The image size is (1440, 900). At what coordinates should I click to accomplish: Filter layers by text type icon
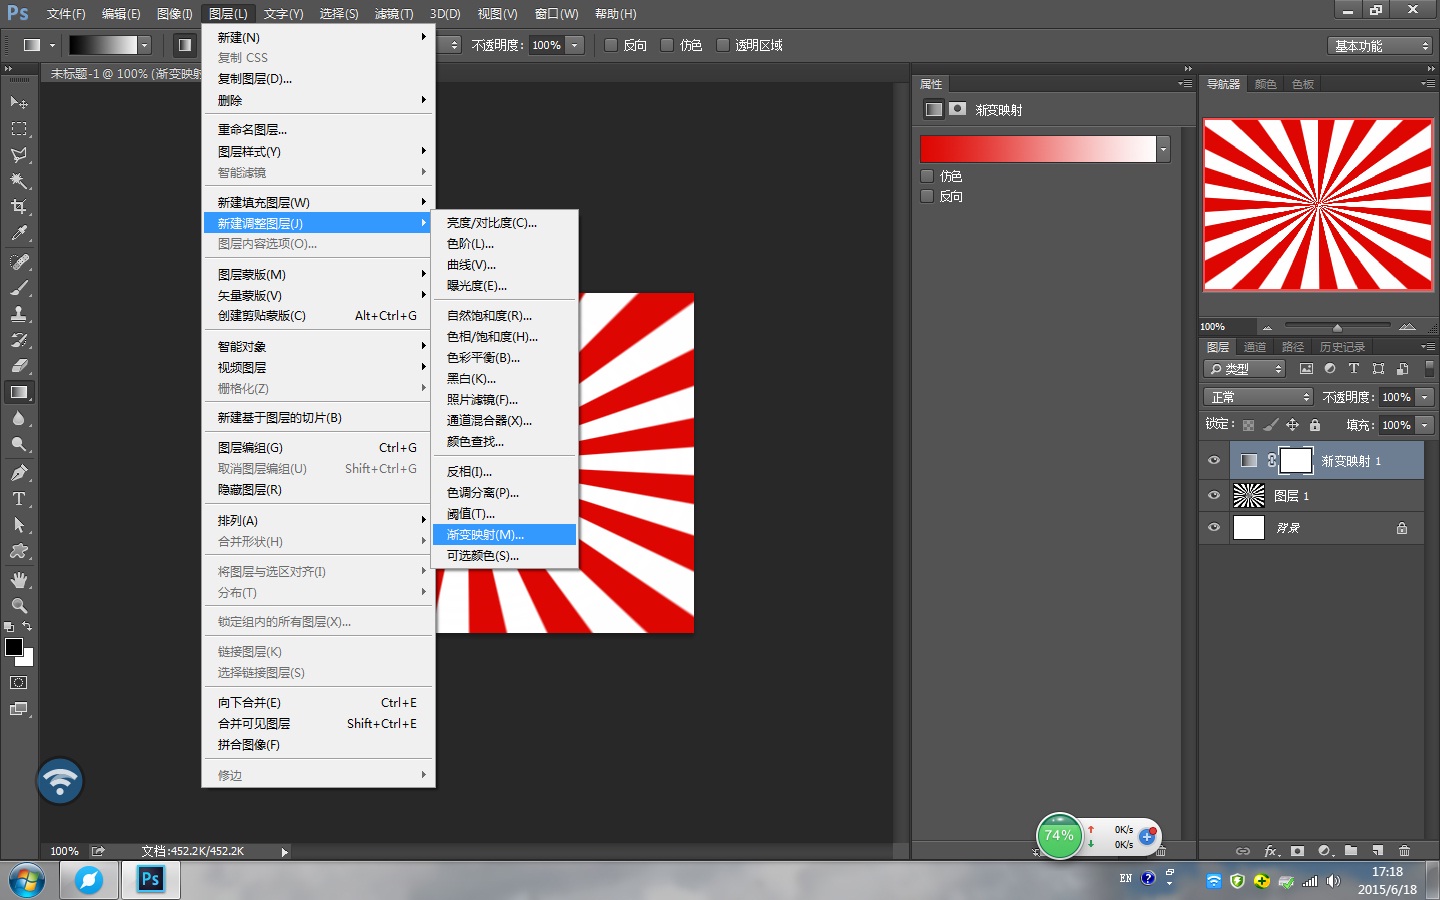[x=1354, y=369]
